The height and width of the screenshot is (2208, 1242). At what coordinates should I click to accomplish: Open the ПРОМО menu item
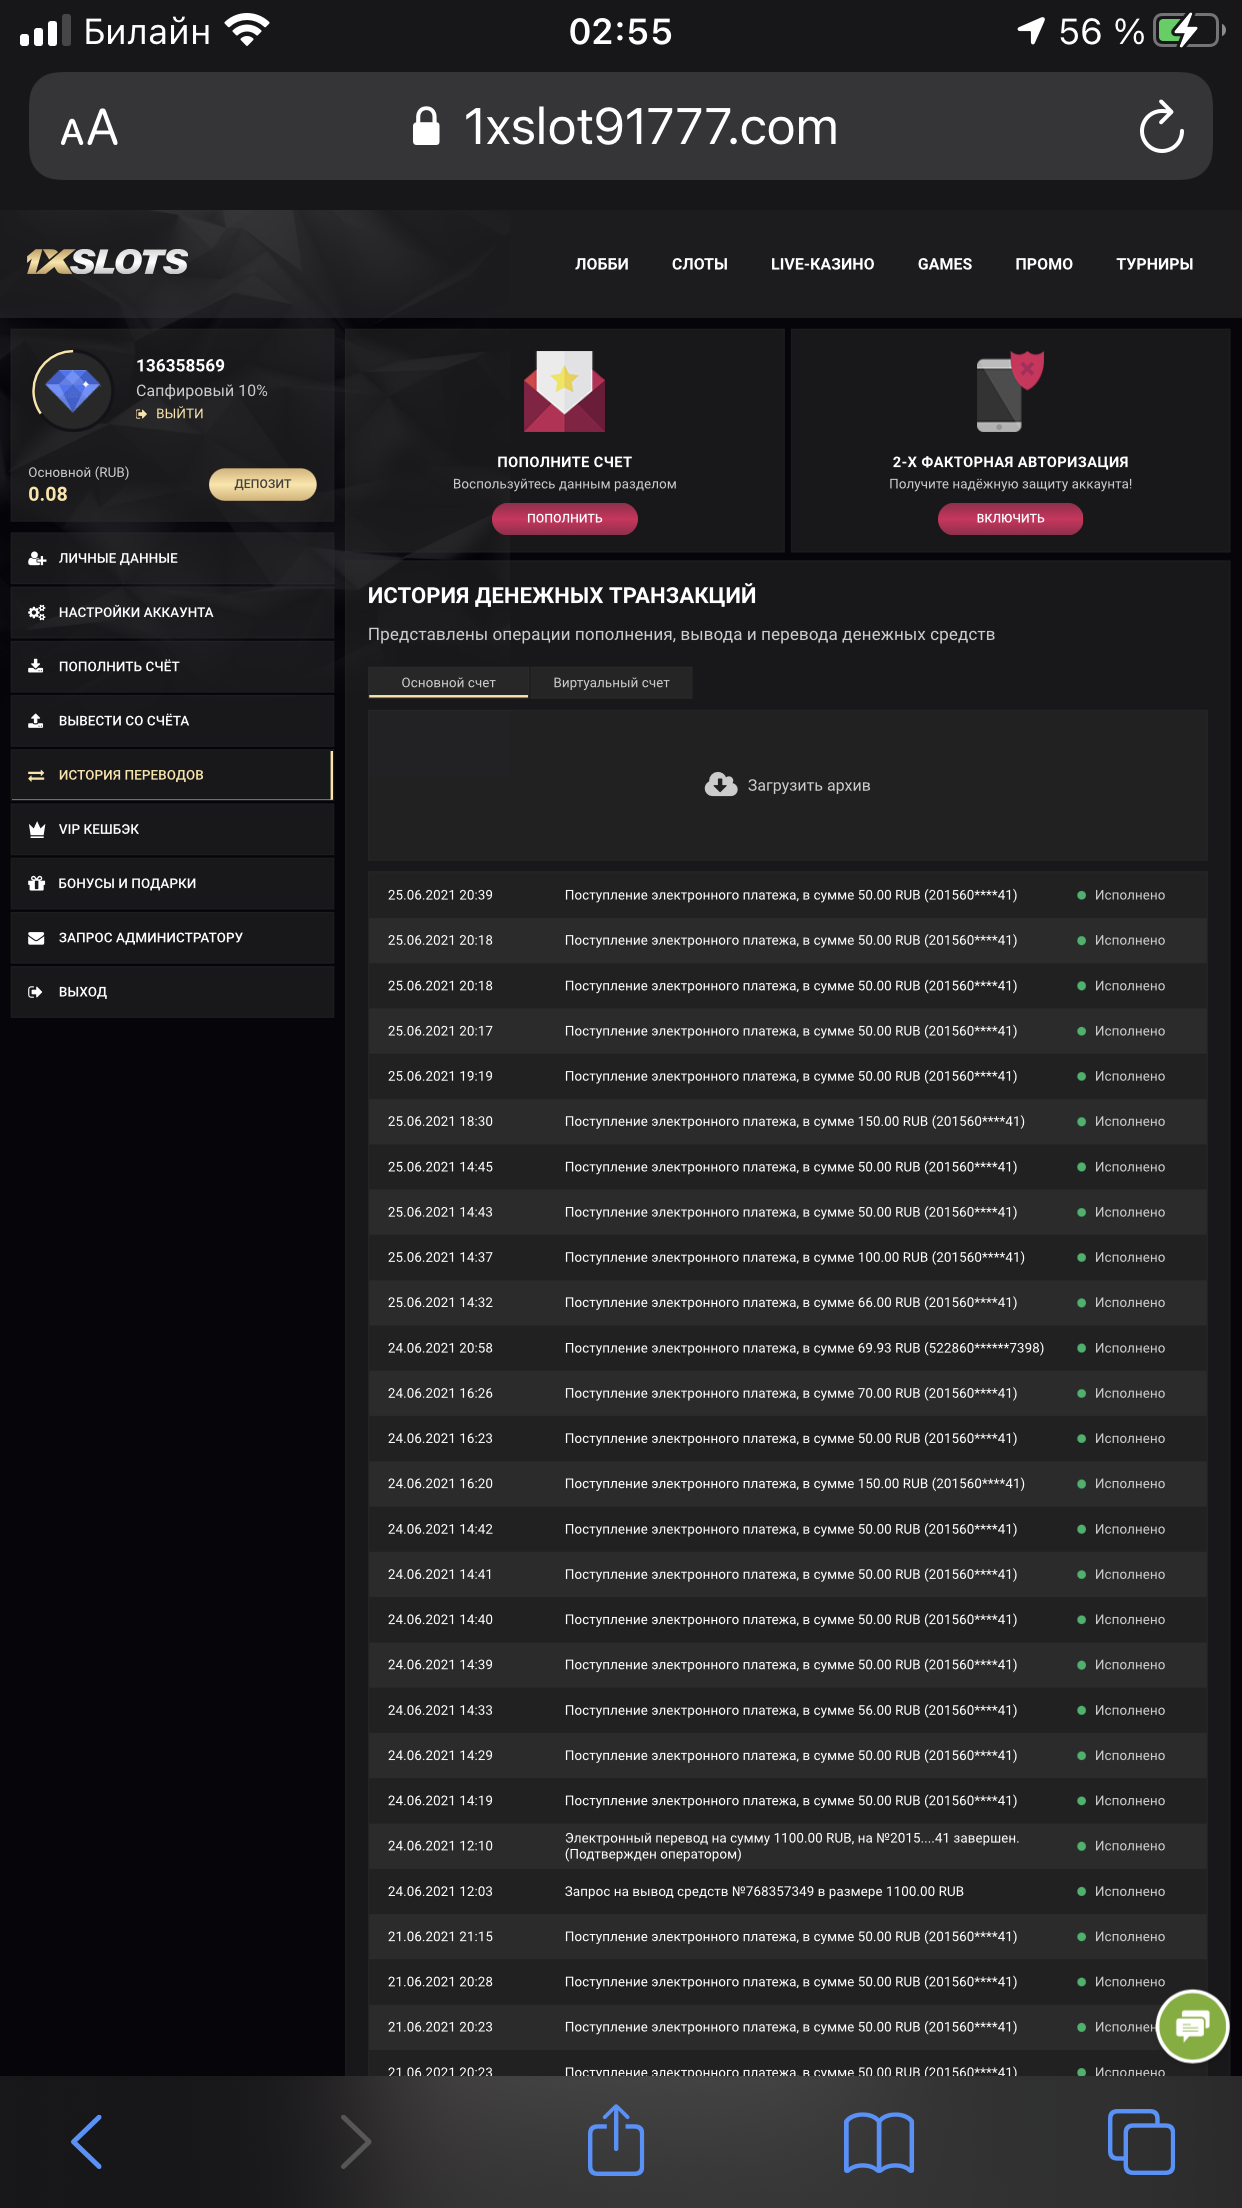pos(1044,264)
